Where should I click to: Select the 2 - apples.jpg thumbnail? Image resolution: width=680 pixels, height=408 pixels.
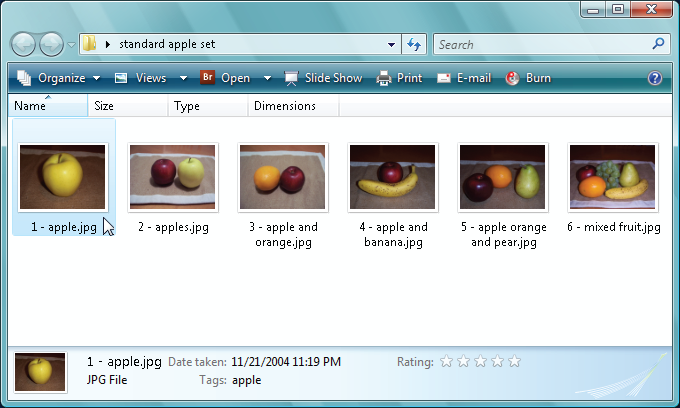pyautogui.click(x=173, y=177)
